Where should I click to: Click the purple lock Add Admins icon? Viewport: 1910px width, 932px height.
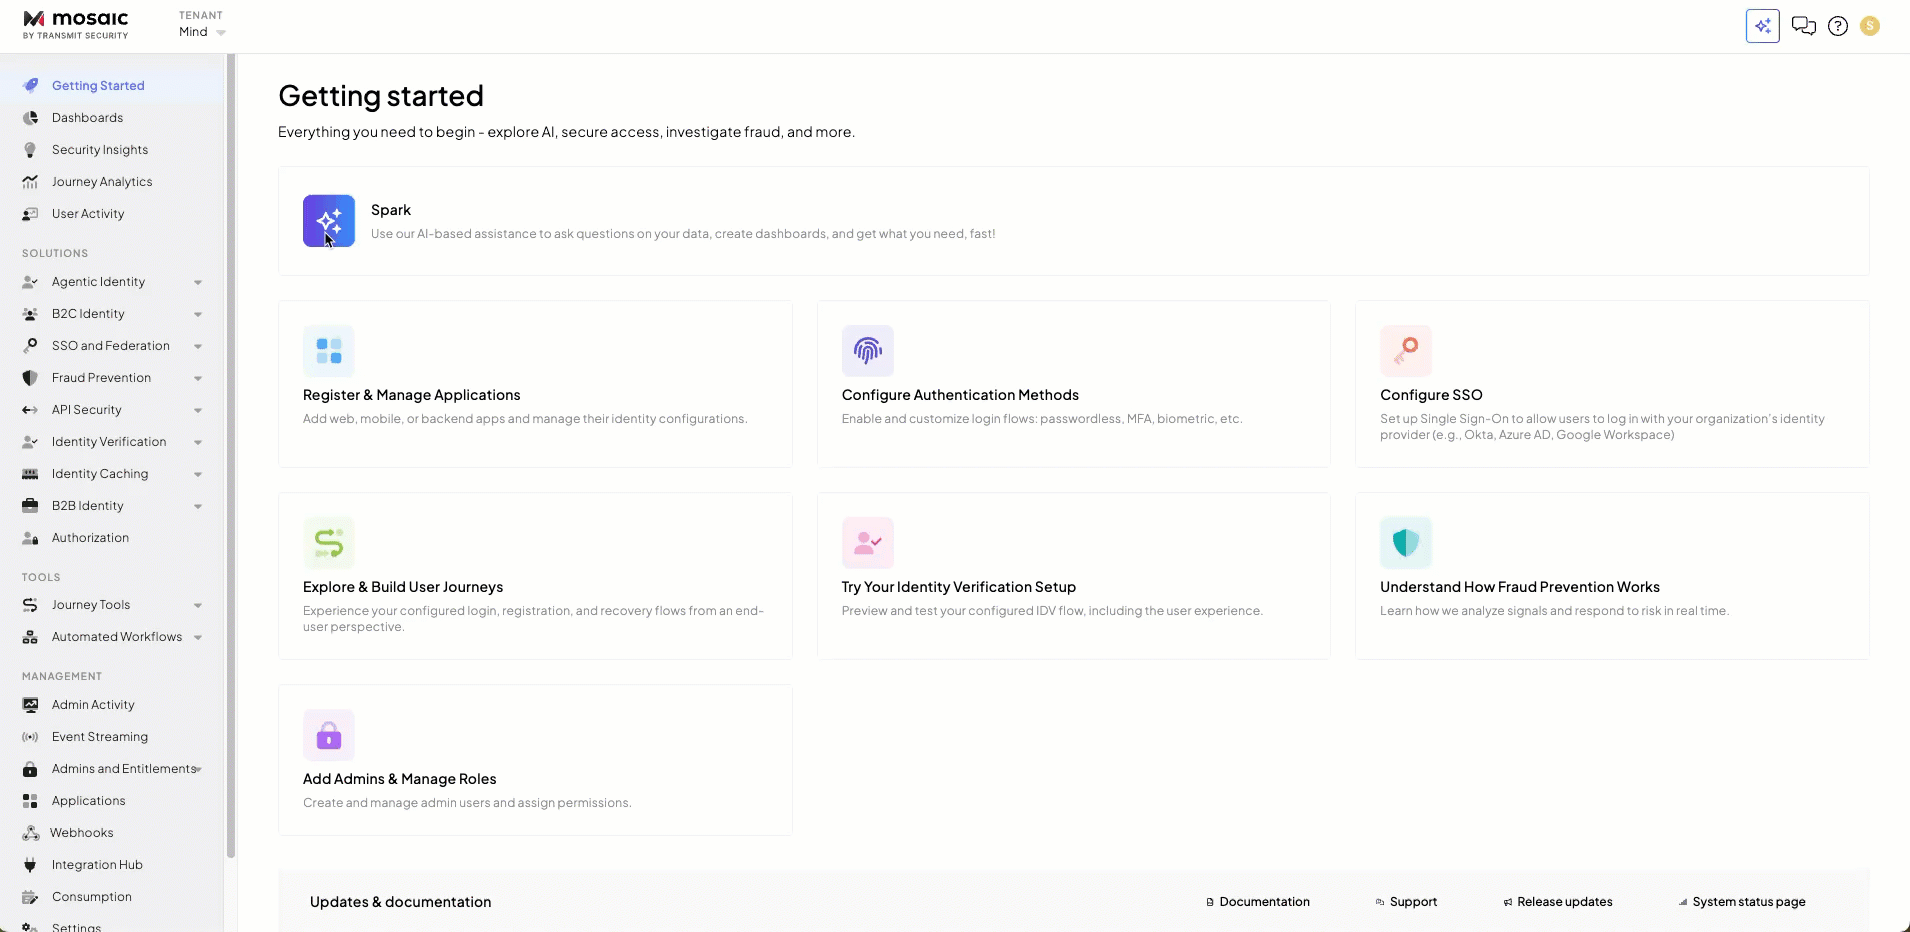click(x=329, y=735)
